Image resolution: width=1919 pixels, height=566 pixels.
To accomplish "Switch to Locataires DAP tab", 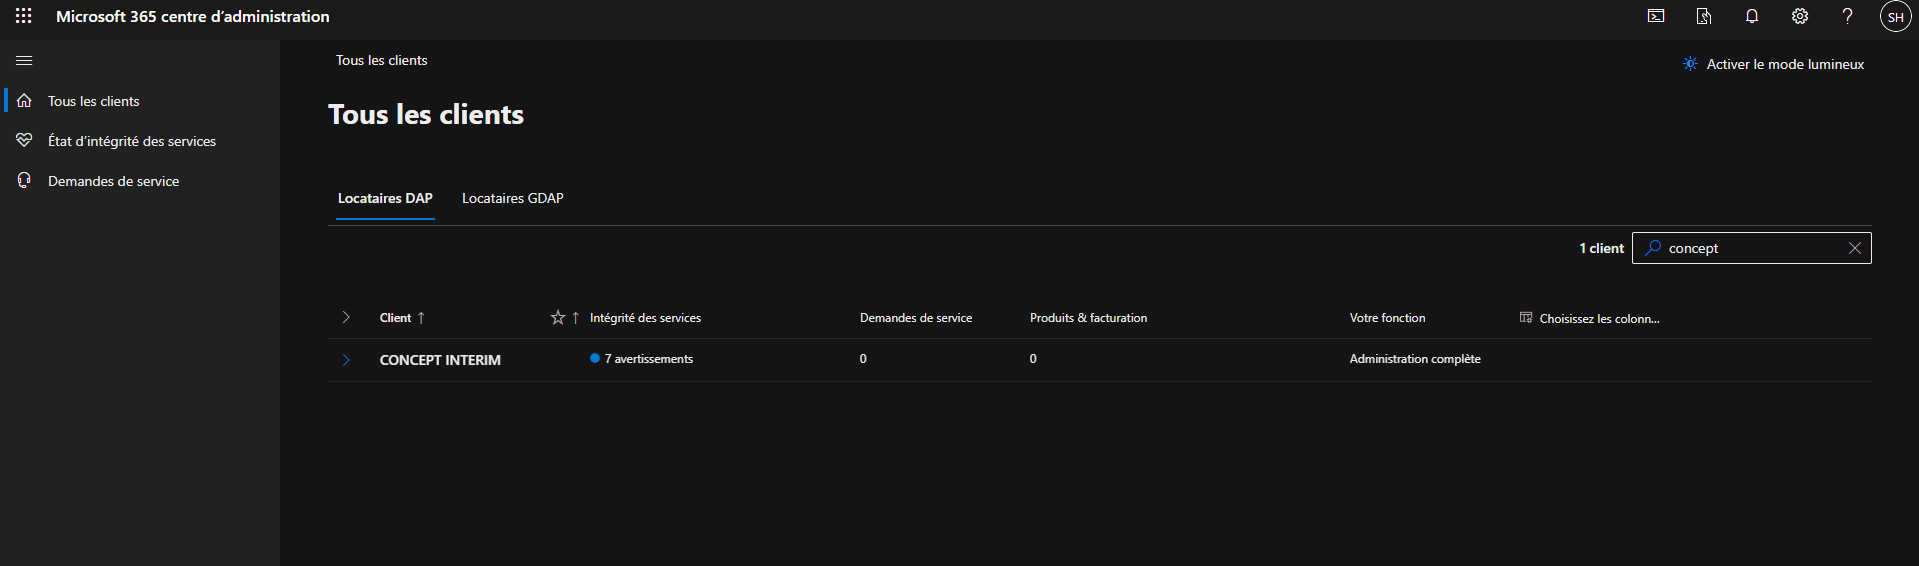I will [x=385, y=198].
